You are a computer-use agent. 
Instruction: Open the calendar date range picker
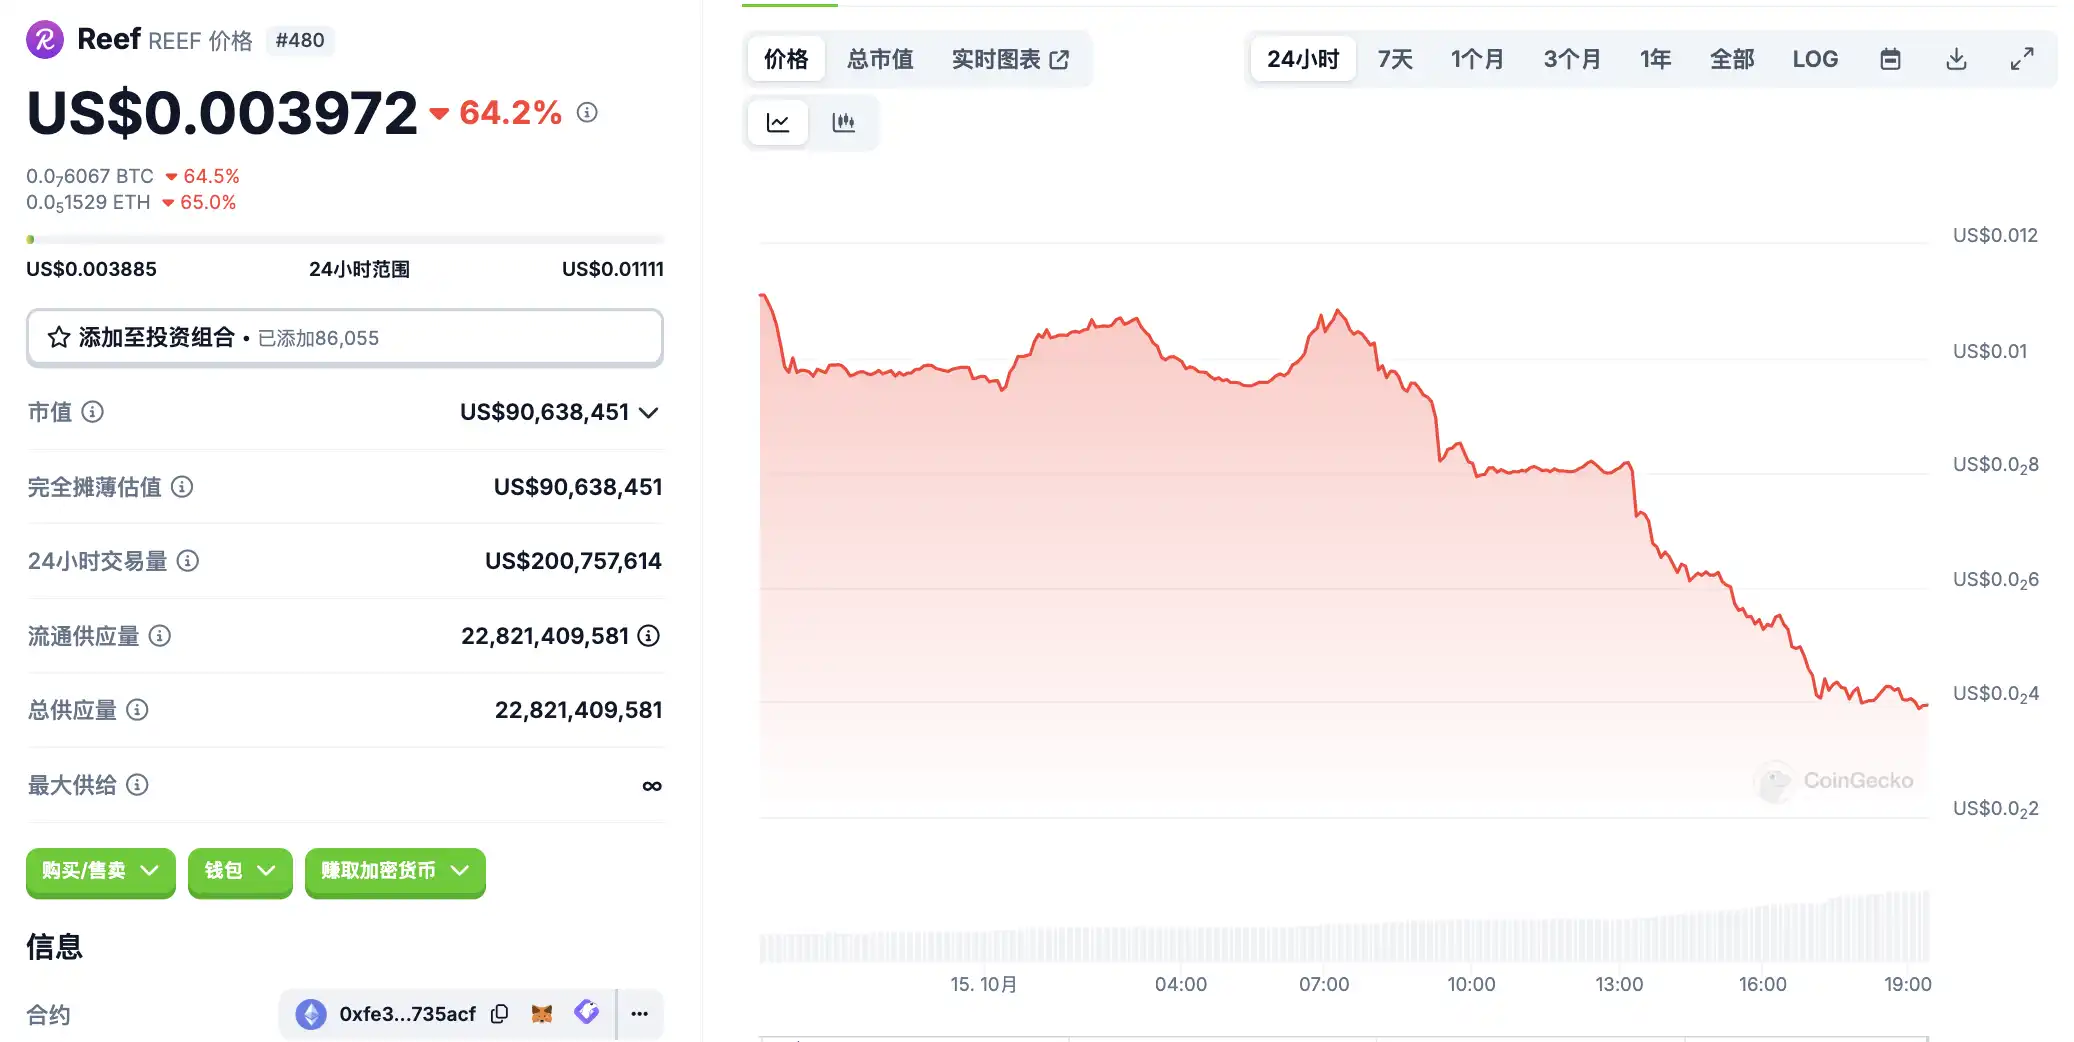pyautogui.click(x=1889, y=60)
